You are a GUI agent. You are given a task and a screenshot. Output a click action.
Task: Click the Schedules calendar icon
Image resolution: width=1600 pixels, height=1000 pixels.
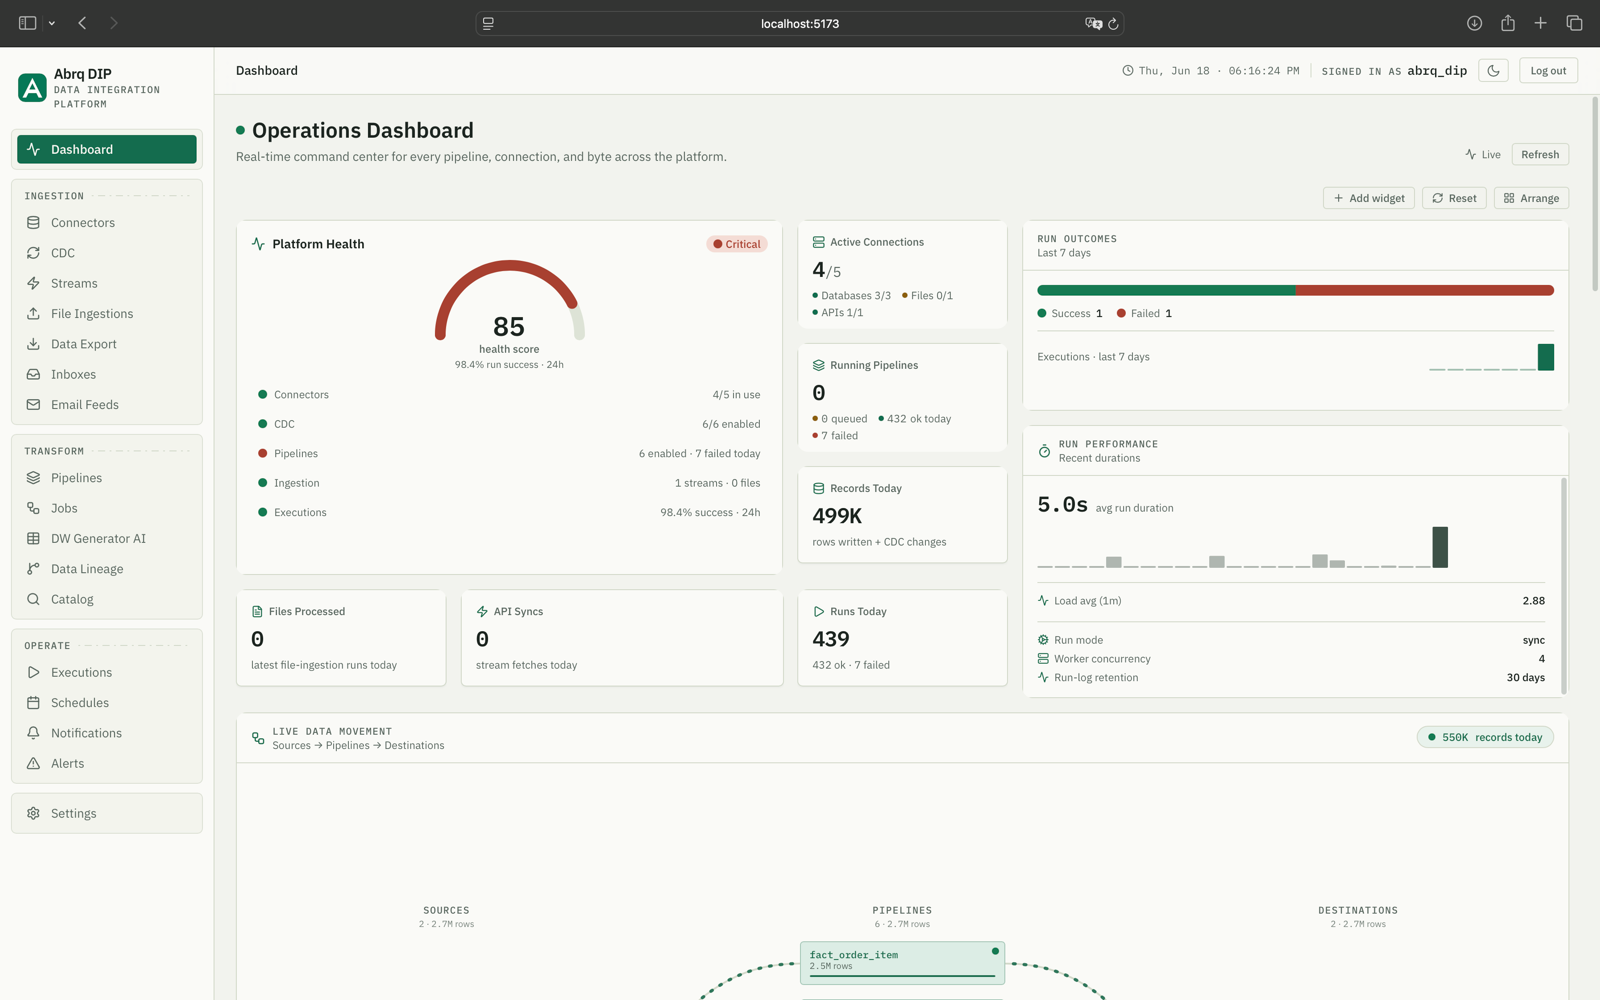[x=33, y=703]
